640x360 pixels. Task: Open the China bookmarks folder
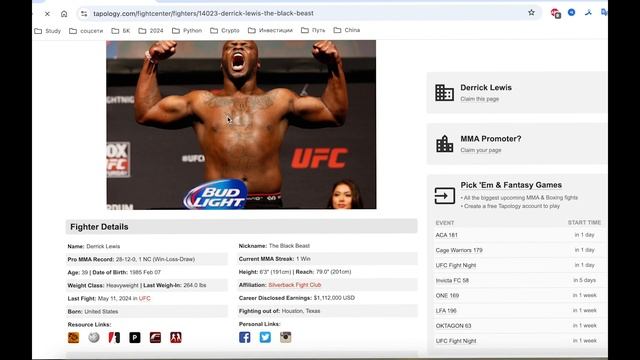(347, 30)
